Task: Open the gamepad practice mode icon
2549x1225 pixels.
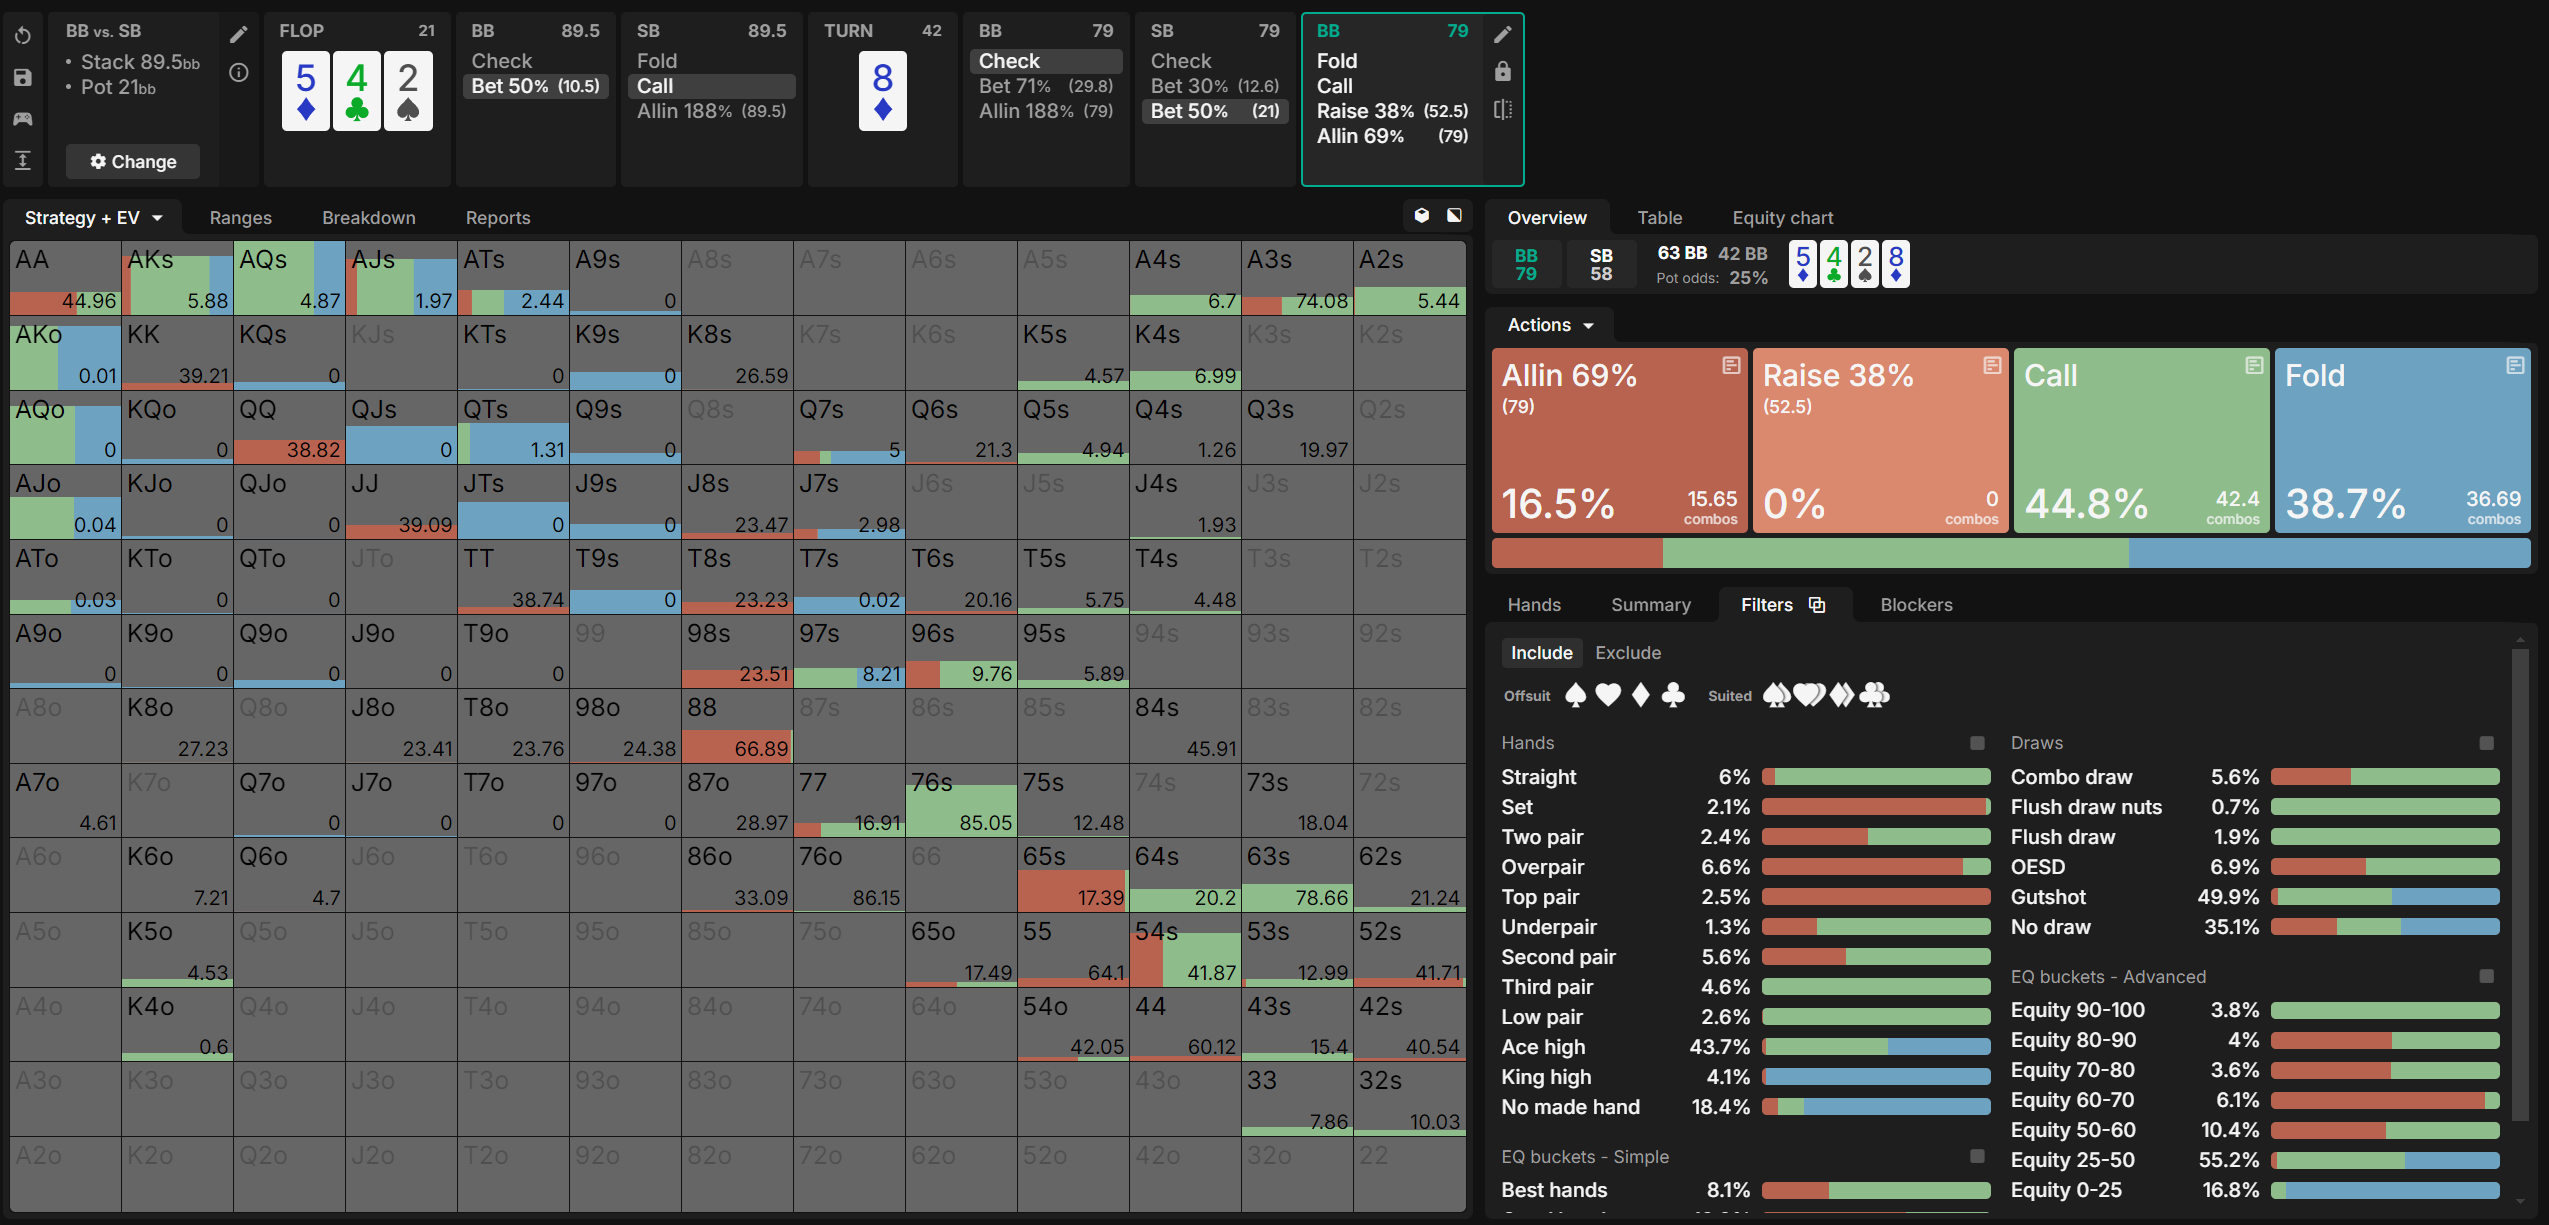Action: pyautogui.click(x=23, y=119)
